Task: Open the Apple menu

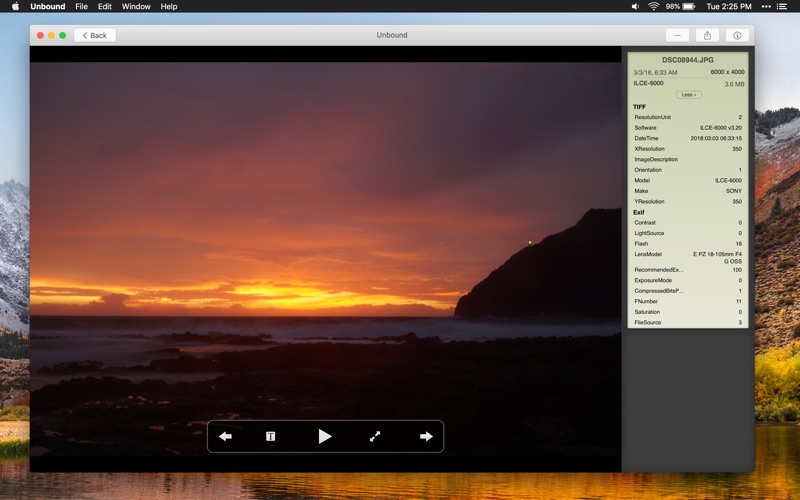Action: (x=15, y=6)
